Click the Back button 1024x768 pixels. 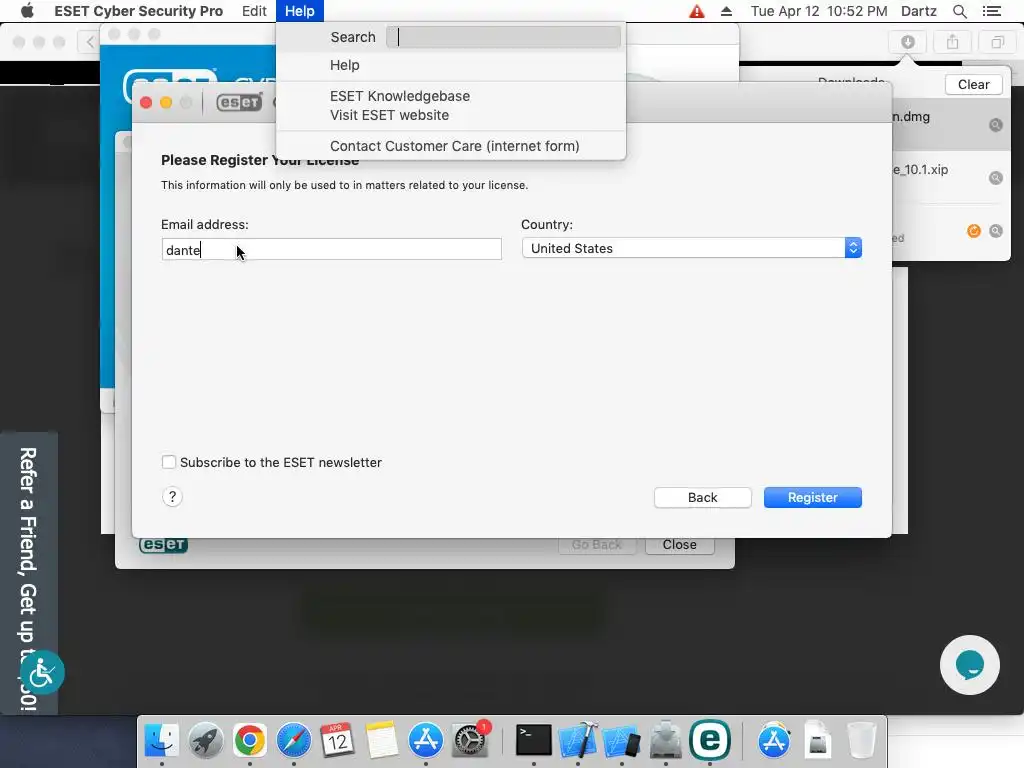[x=703, y=498]
